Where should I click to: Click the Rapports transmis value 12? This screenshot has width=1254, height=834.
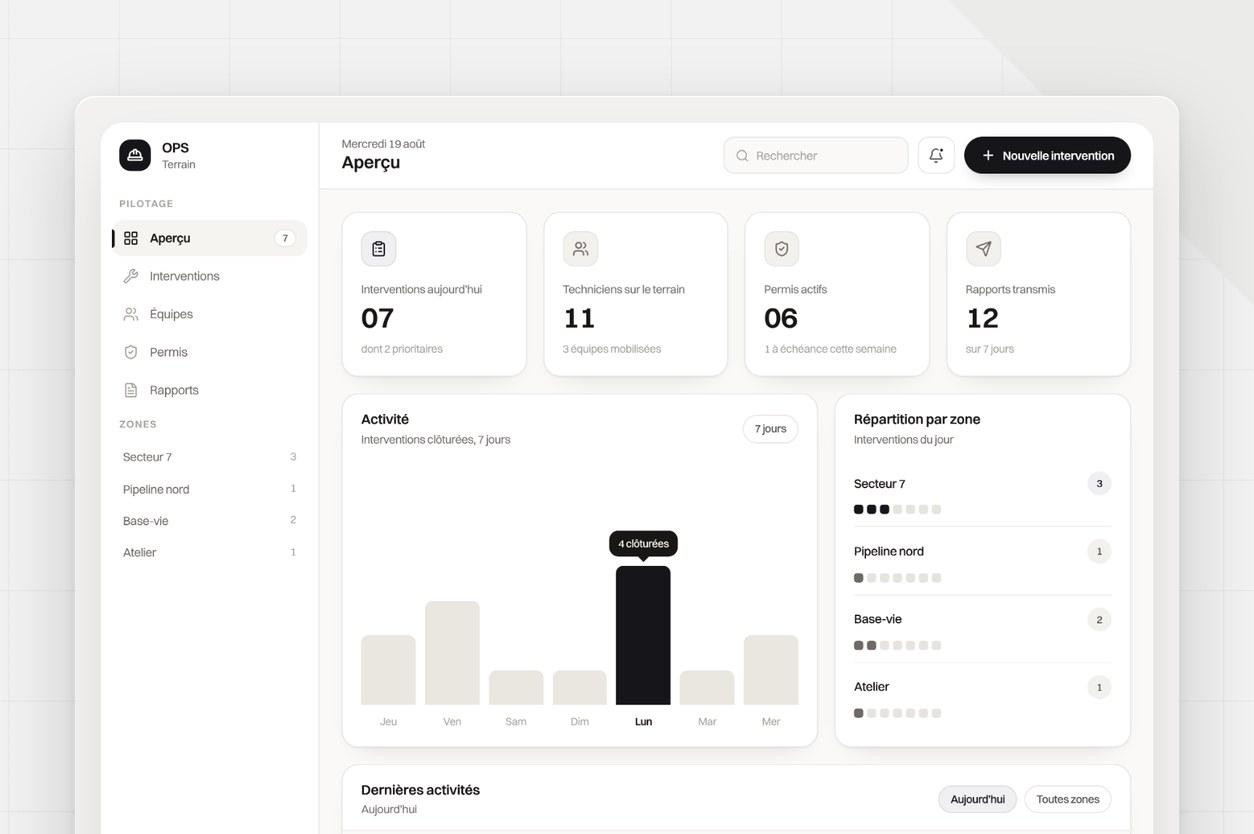click(x=983, y=318)
